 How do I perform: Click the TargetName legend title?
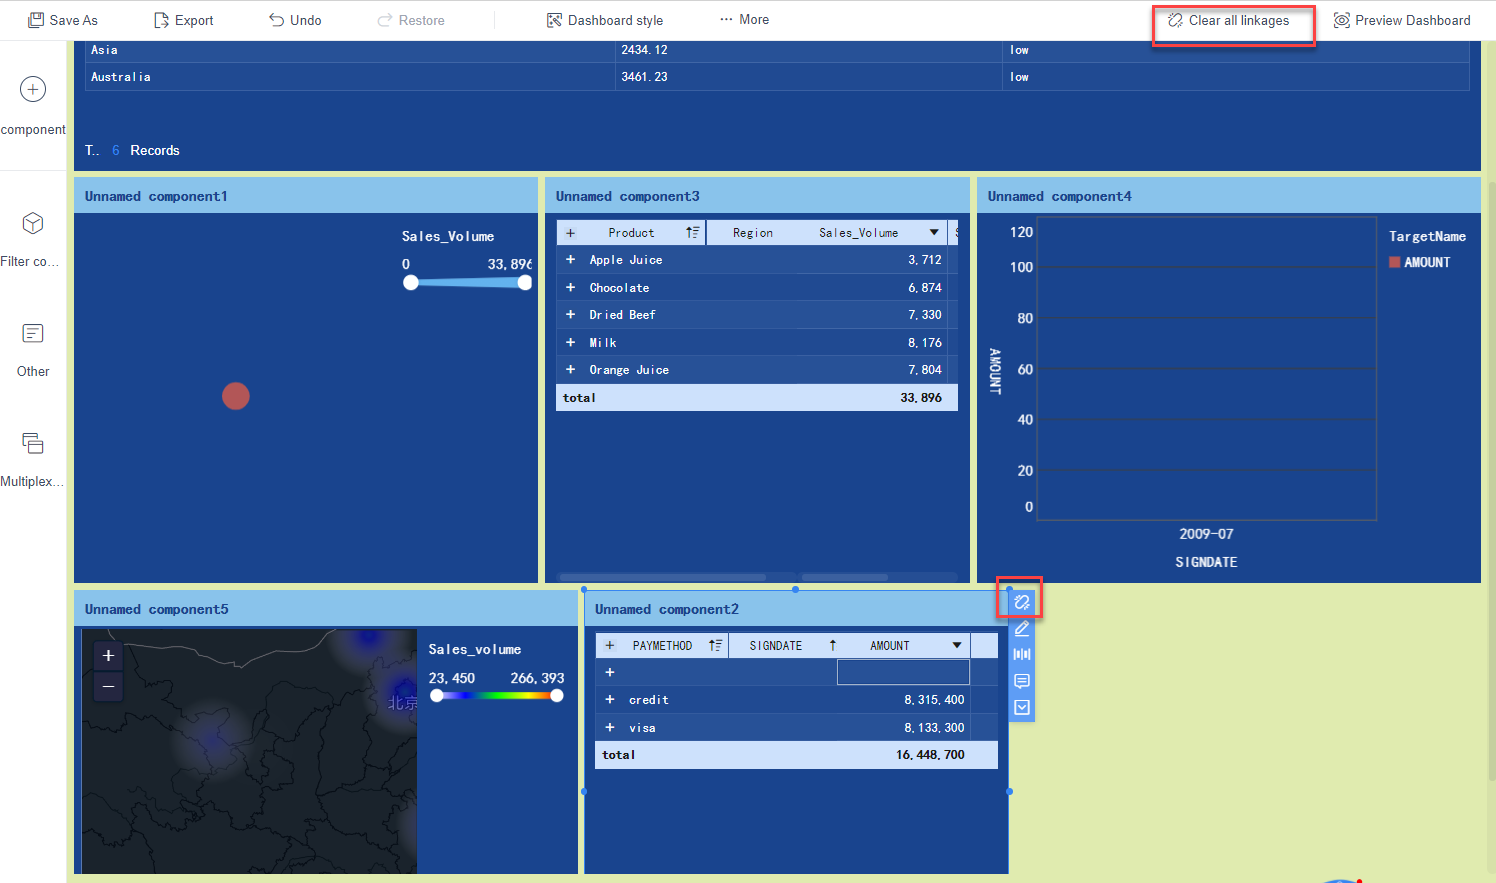coord(1427,237)
